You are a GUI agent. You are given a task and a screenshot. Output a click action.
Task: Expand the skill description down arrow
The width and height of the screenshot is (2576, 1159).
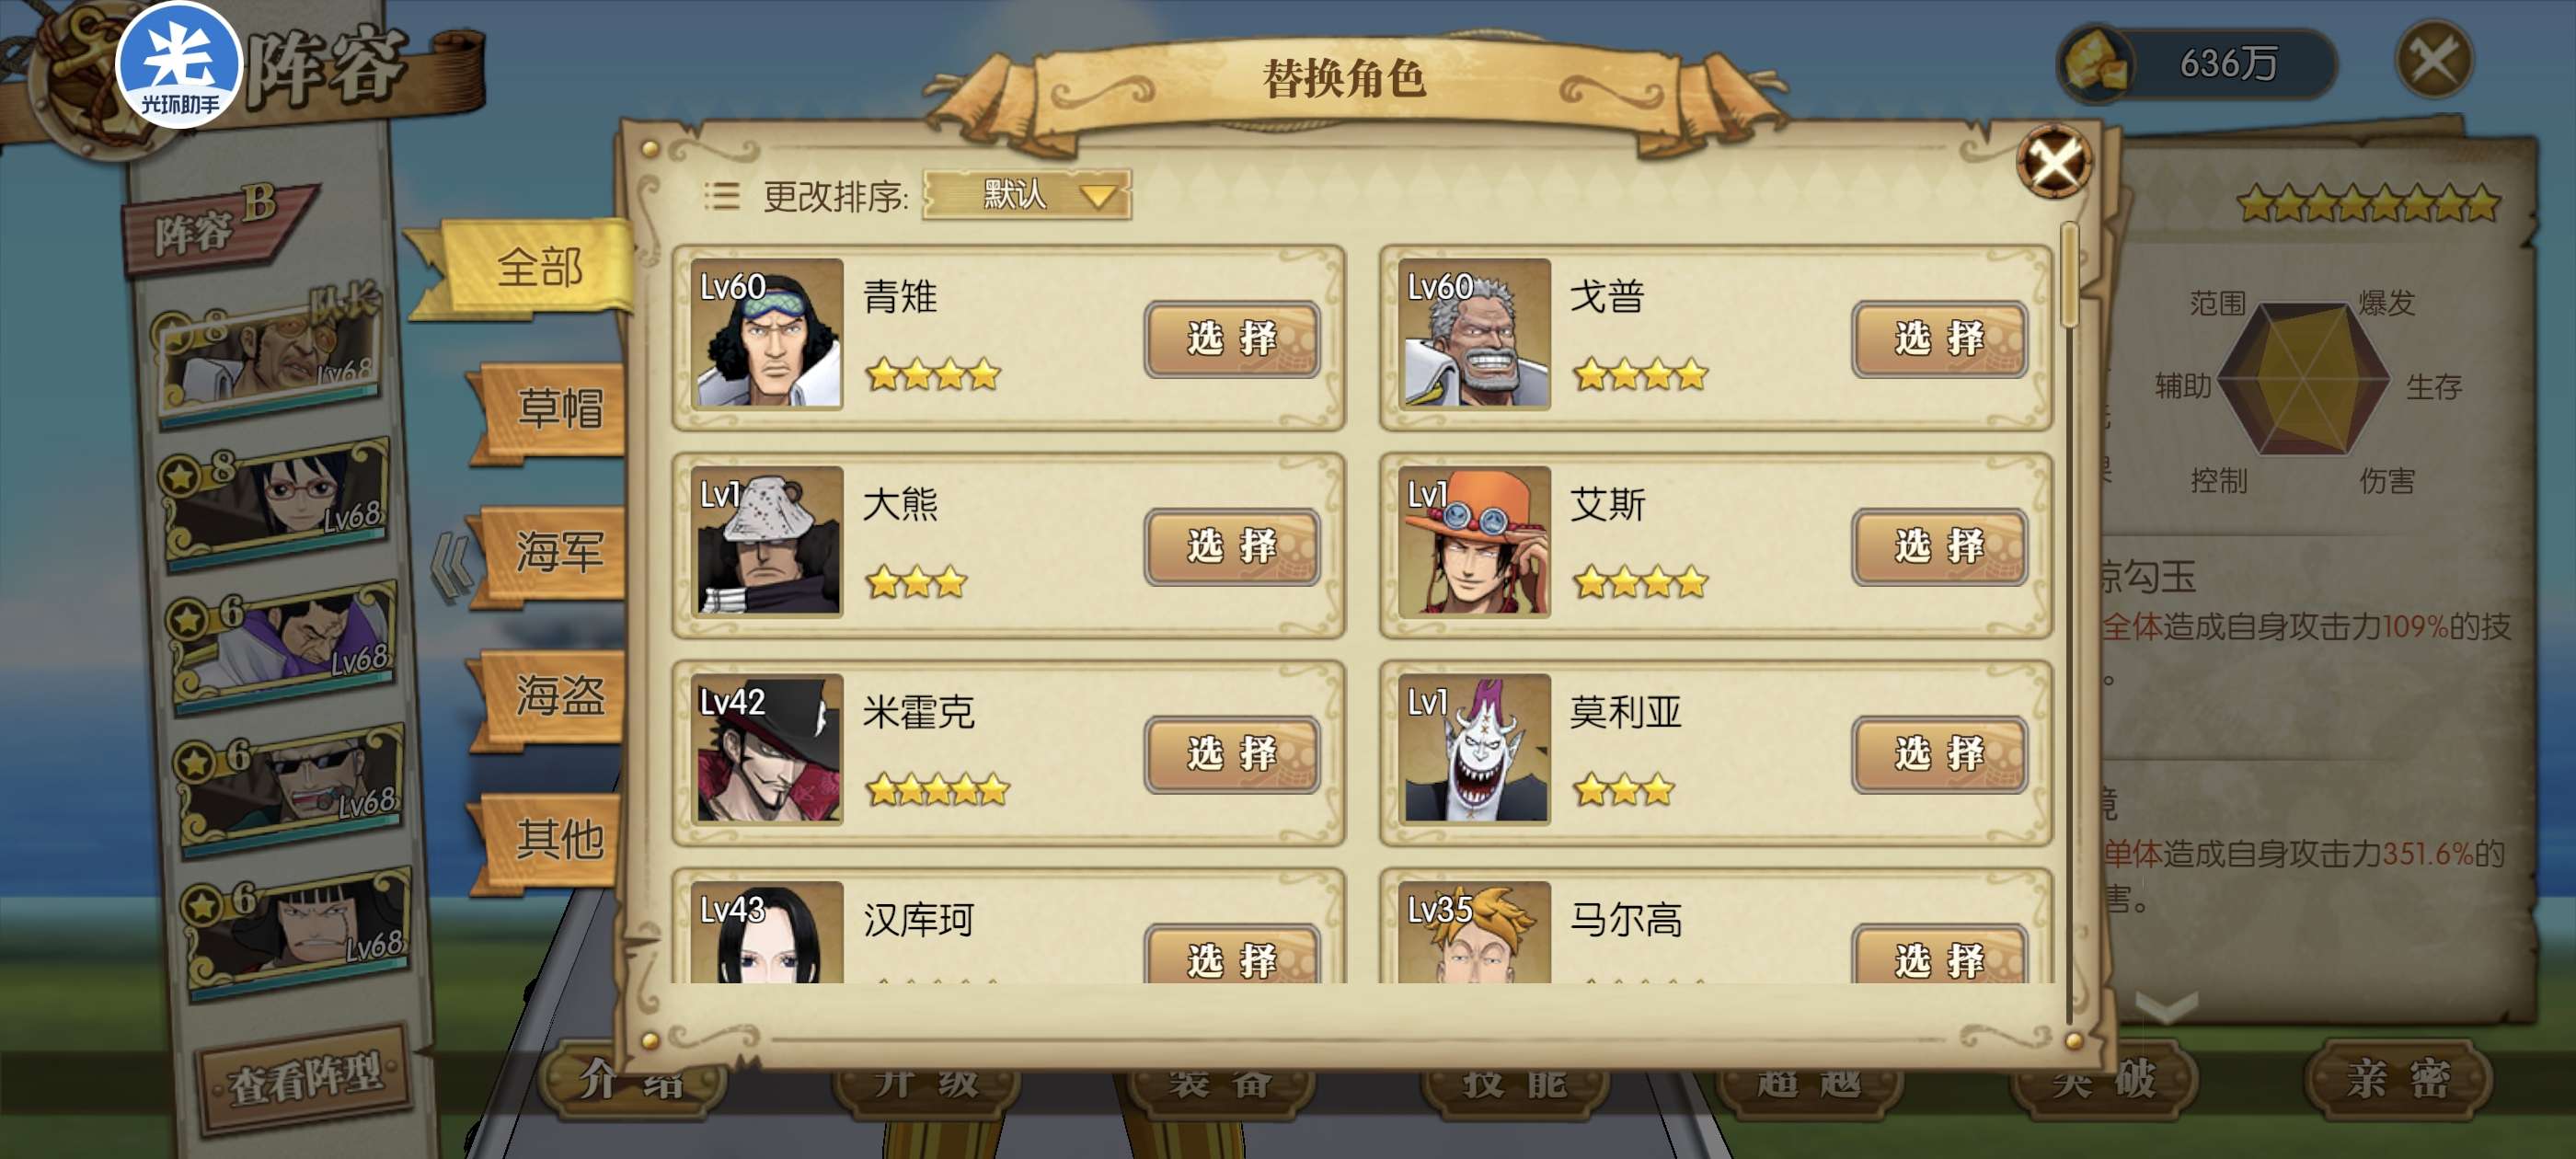pos(2166,1006)
